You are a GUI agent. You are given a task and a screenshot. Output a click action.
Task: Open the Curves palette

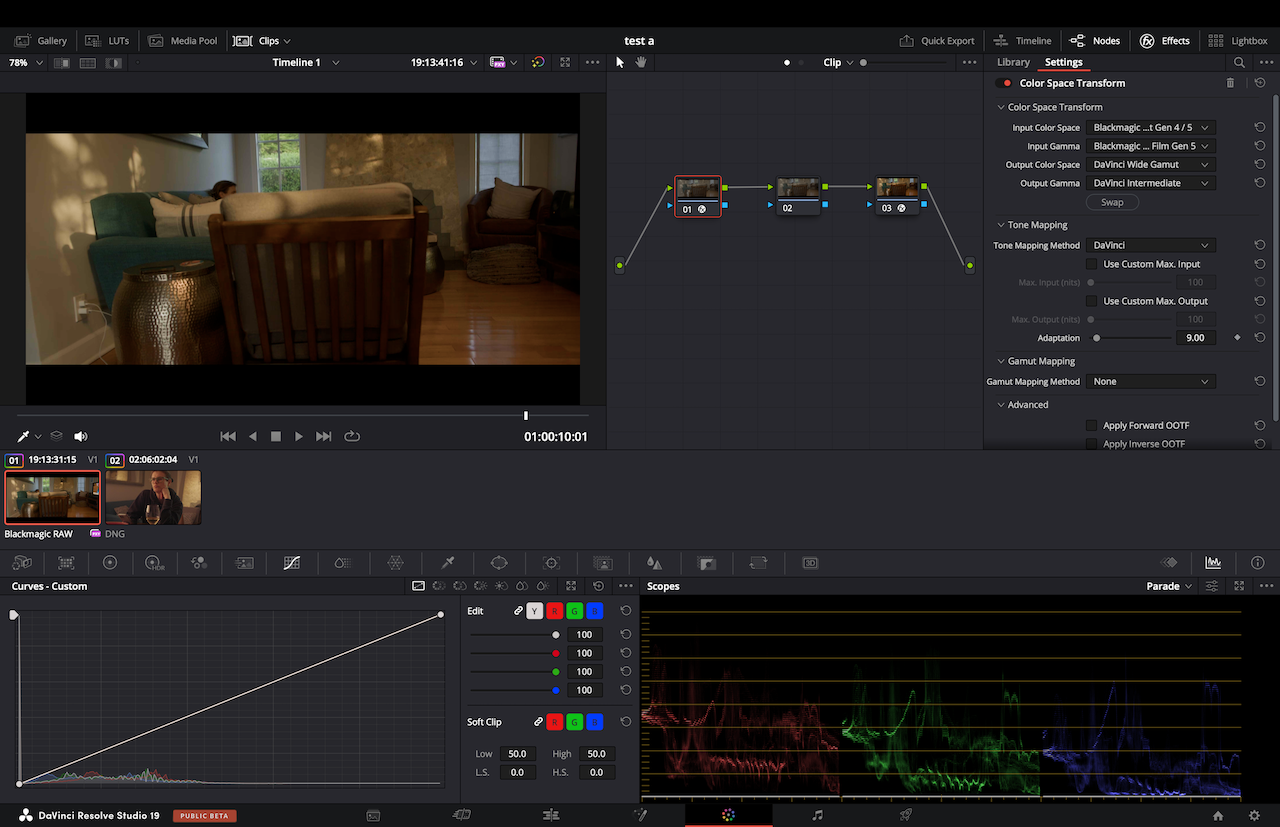[x=292, y=563]
